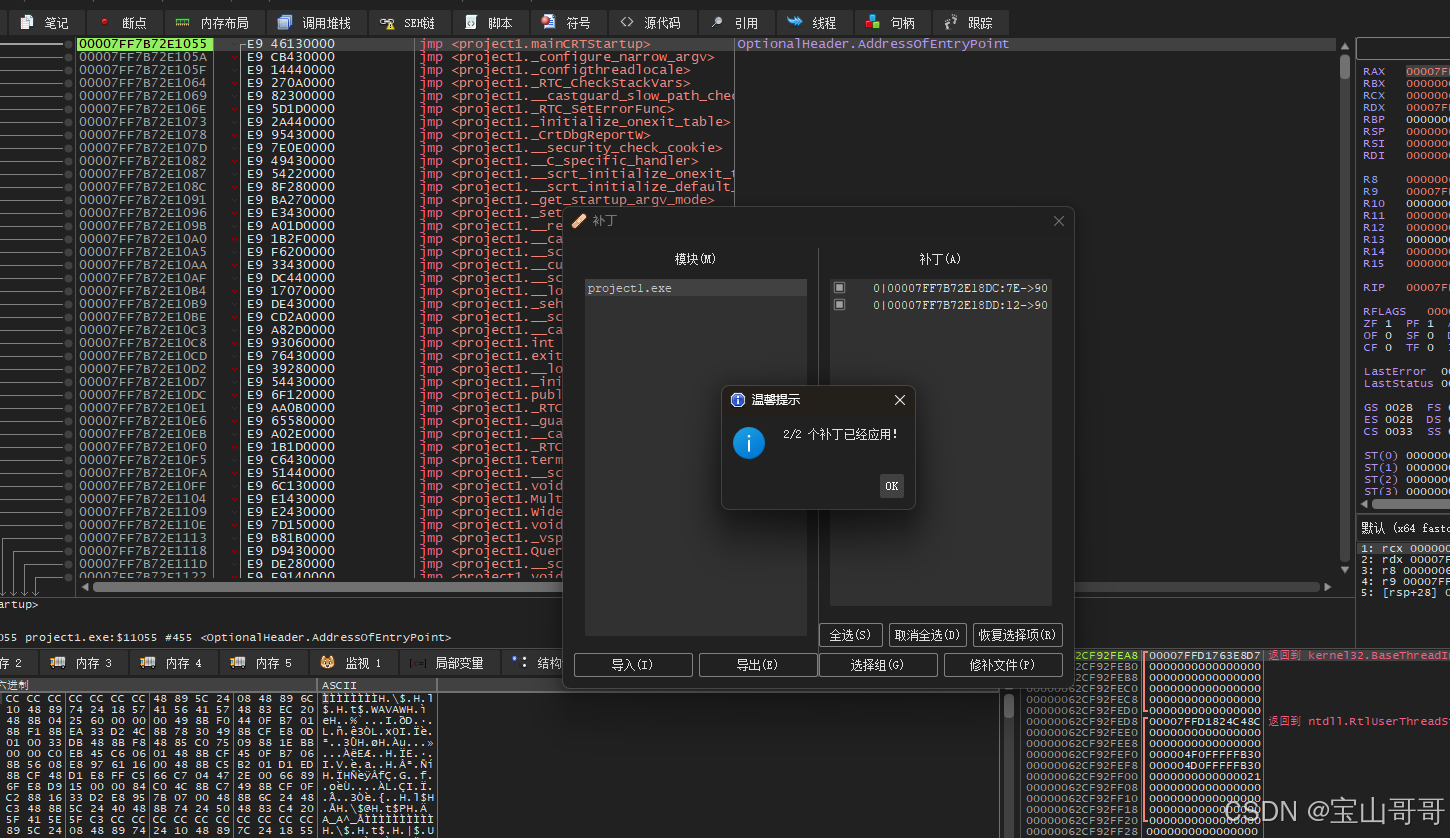The width and height of the screenshot is (1450, 838).
Task: Open the 句柄 handles tab
Action: [x=890, y=22]
